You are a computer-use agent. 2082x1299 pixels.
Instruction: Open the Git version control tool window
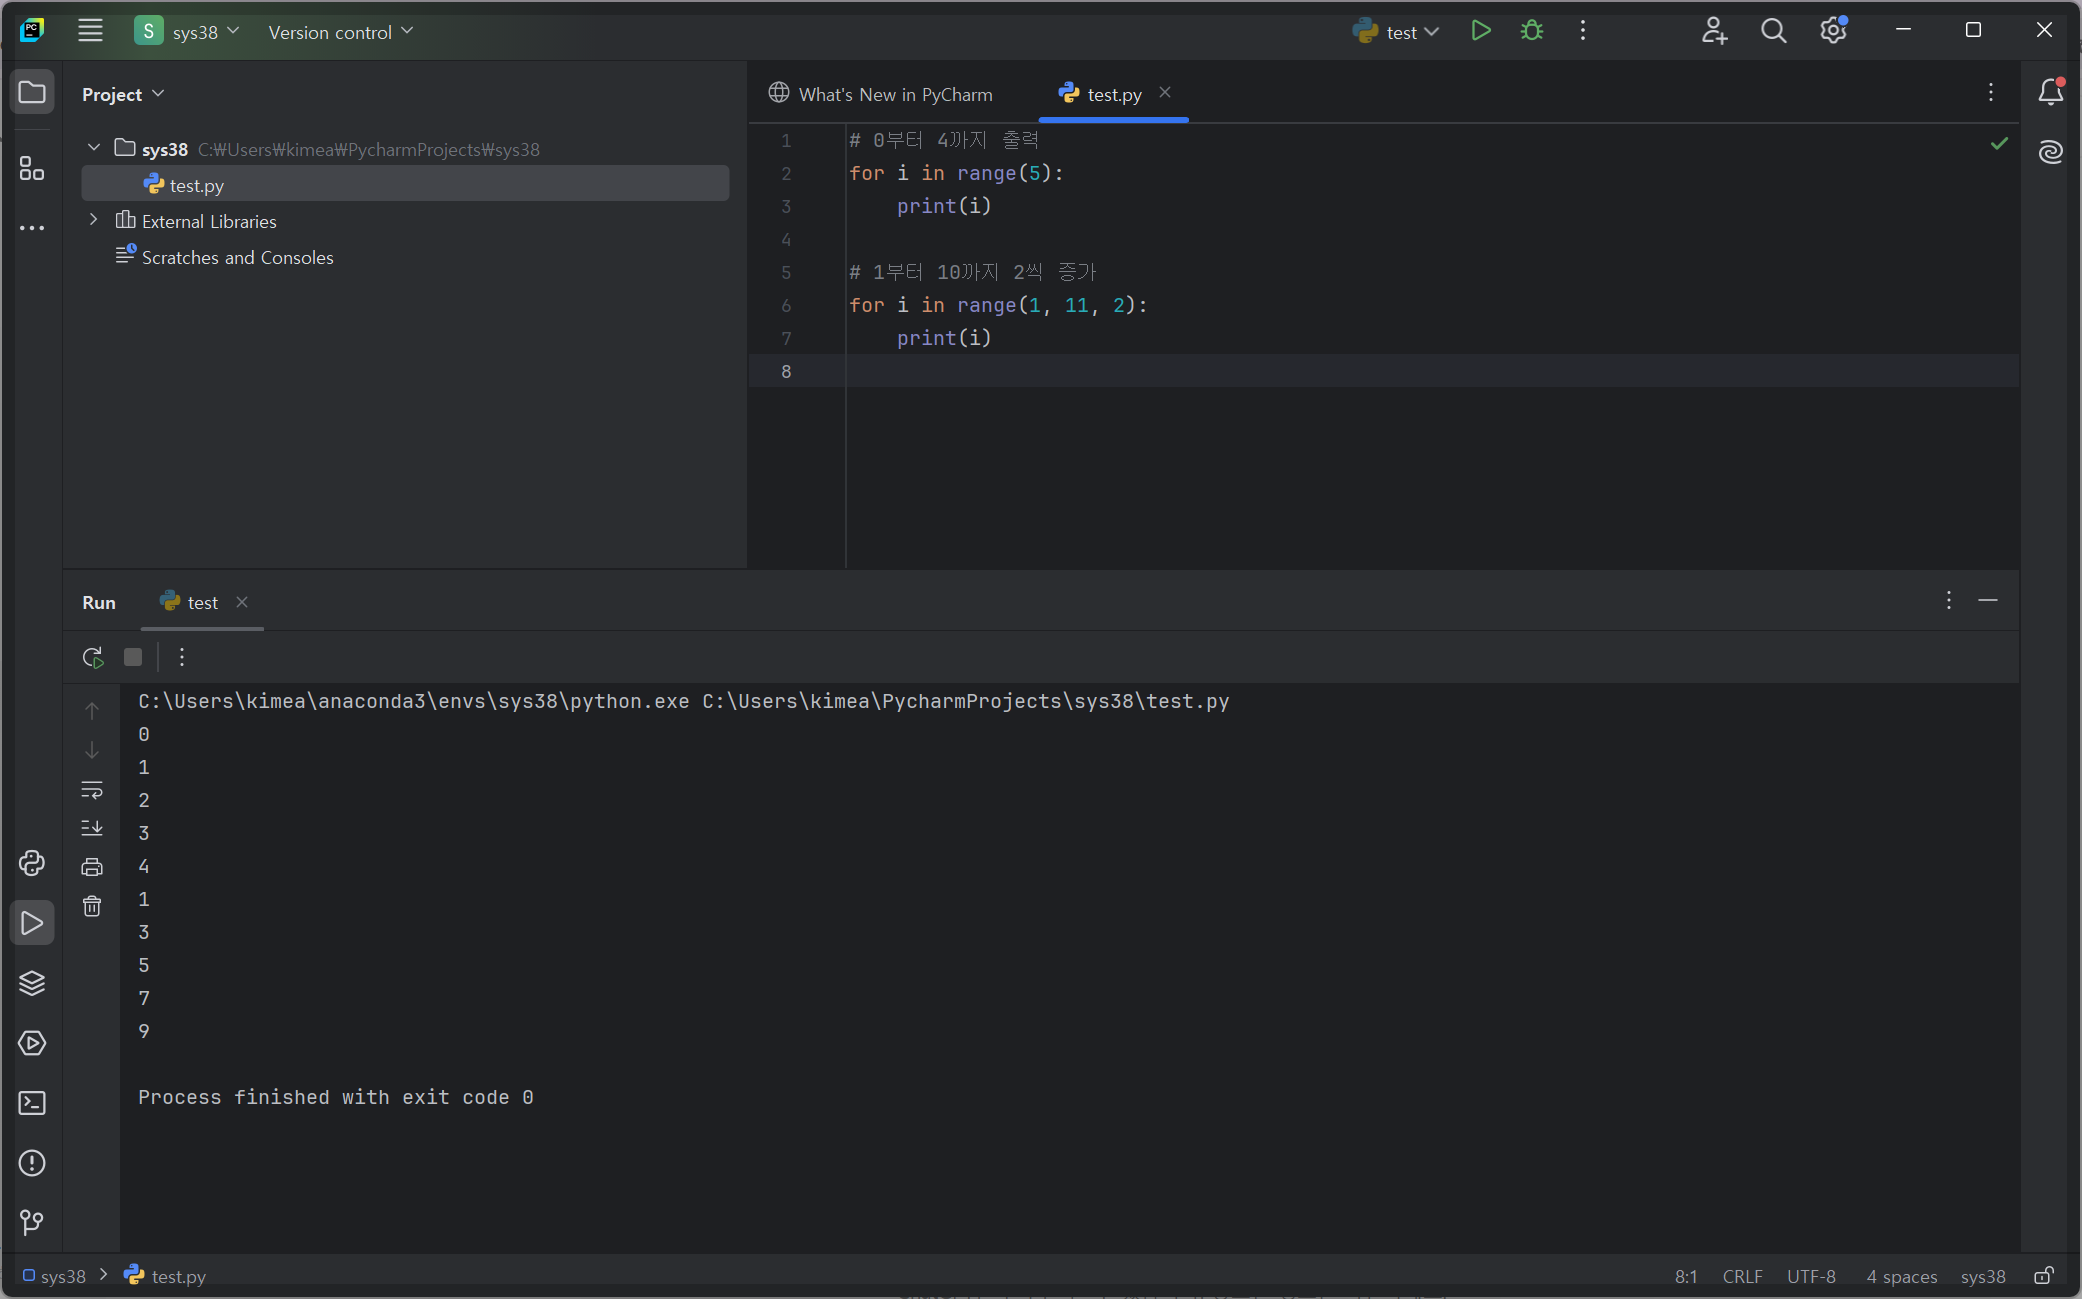[x=32, y=1222]
